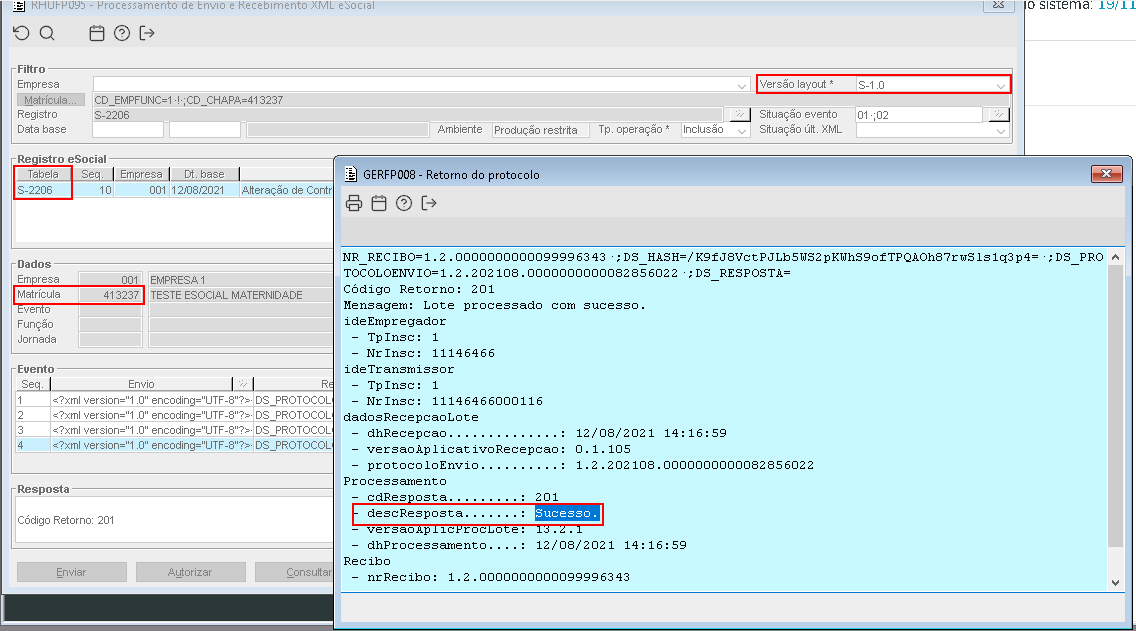
Task: Click the exit icon in GERFP008 window
Action: pos(429,204)
